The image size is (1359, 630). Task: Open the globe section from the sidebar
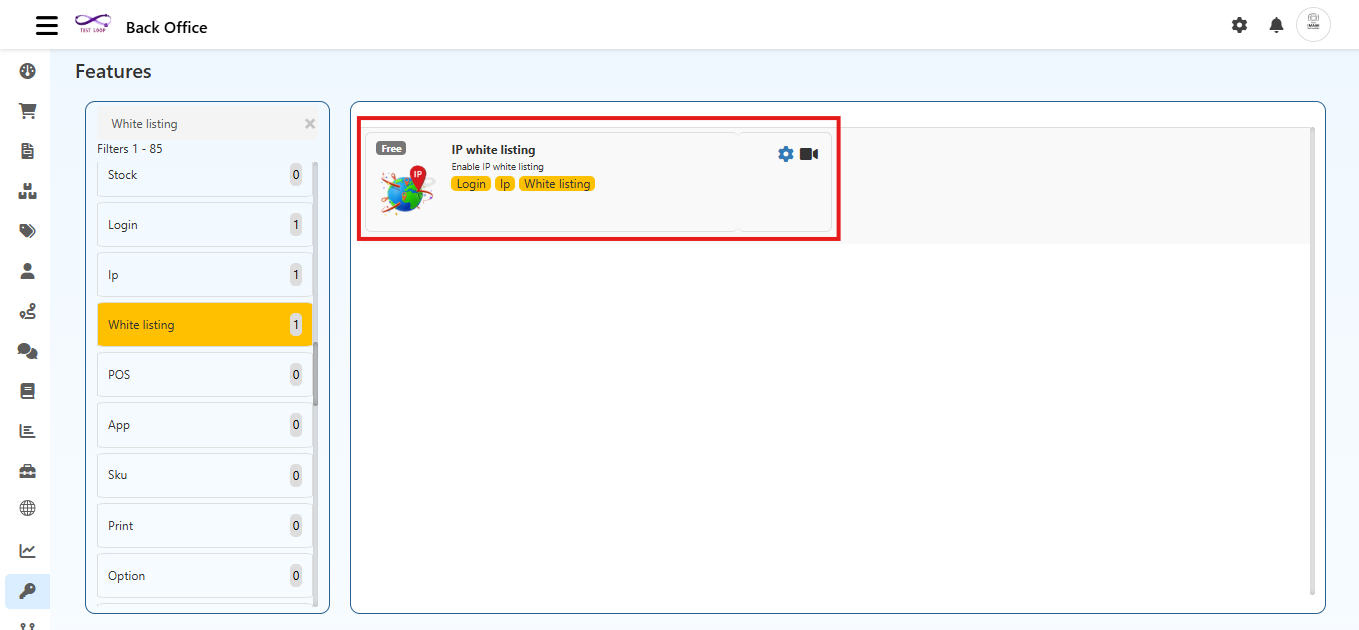coord(27,508)
